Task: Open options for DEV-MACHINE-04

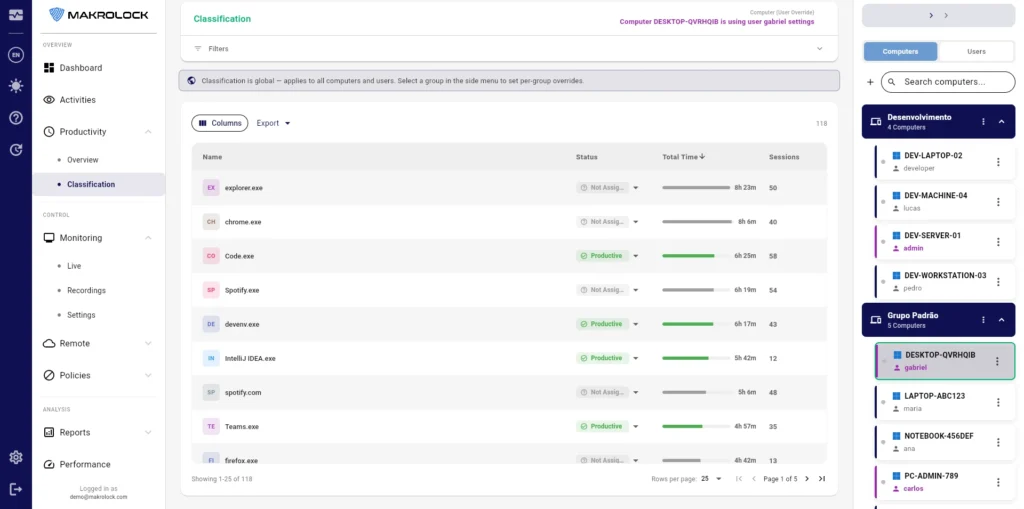Action: point(998,202)
